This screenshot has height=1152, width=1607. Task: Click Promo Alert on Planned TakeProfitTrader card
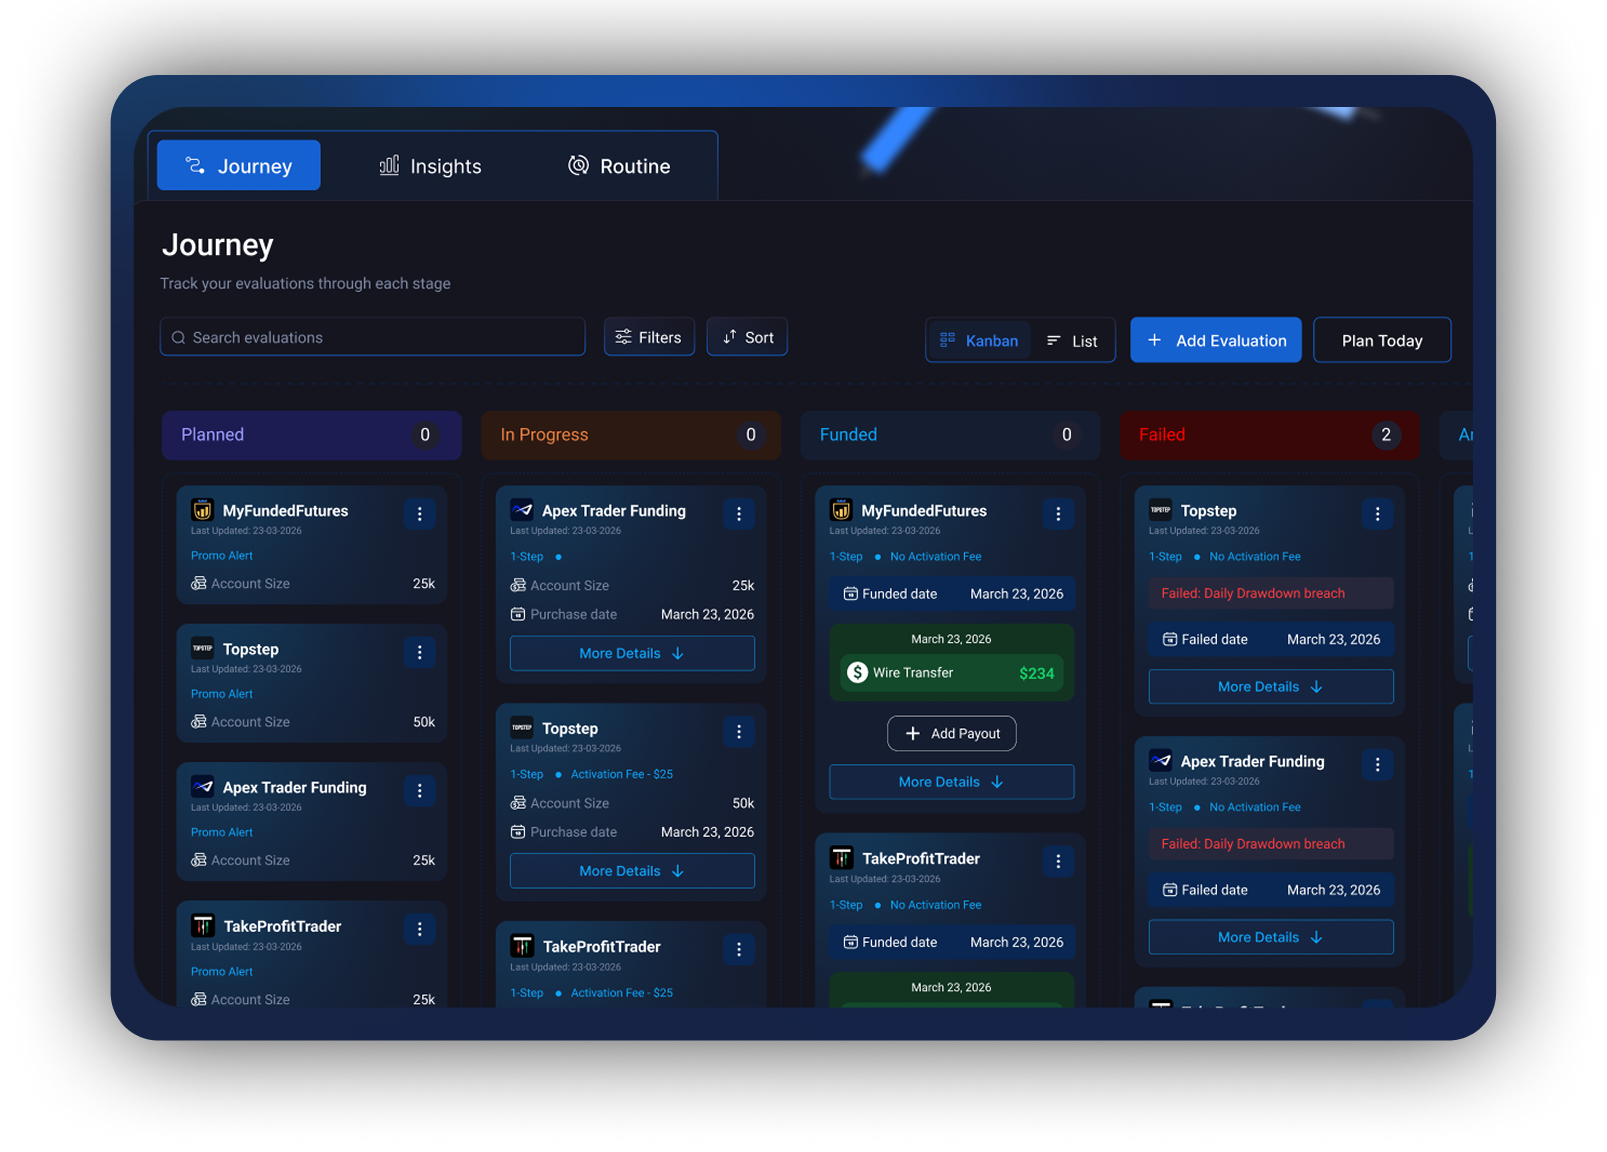click(222, 972)
